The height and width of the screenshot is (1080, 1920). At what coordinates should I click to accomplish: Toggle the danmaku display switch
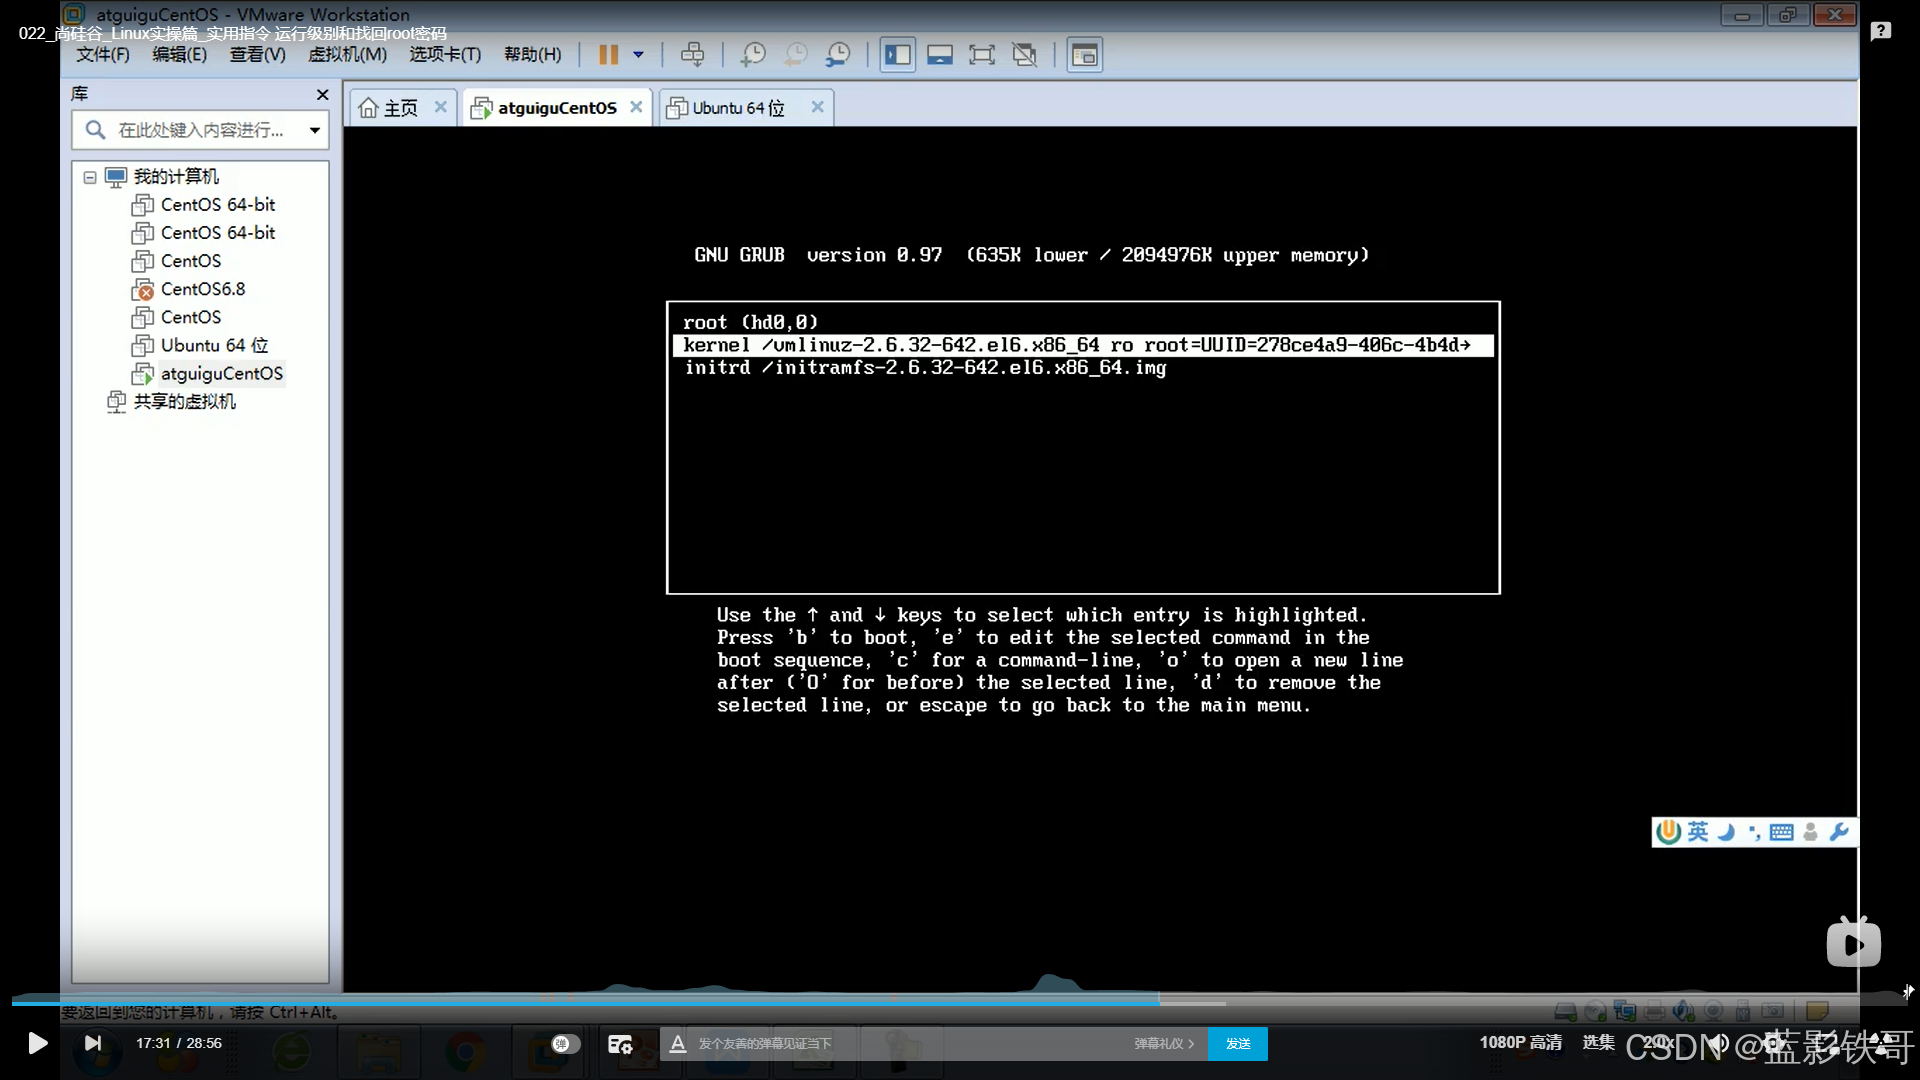pyautogui.click(x=565, y=1044)
